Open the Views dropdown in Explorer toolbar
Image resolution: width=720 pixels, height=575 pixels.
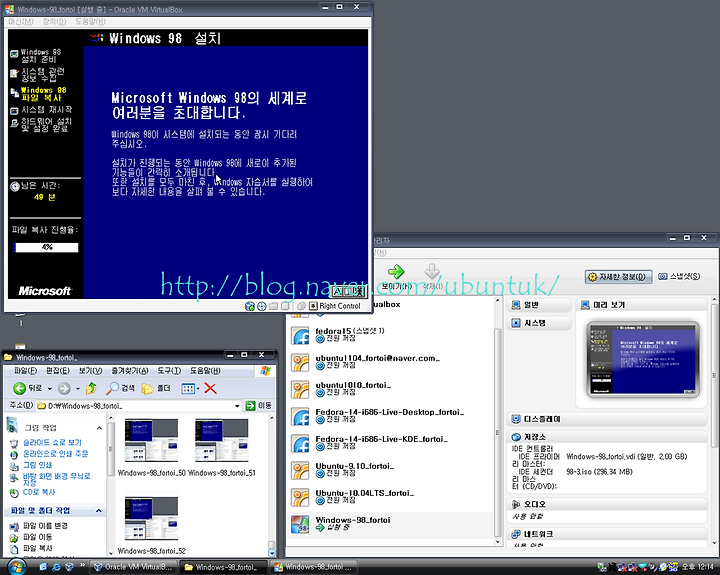point(191,389)
